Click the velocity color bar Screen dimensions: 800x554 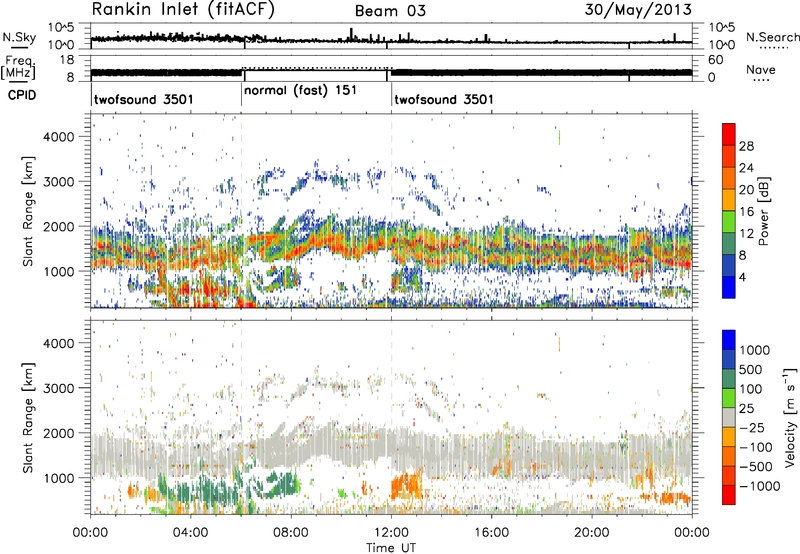click(729, 417)
